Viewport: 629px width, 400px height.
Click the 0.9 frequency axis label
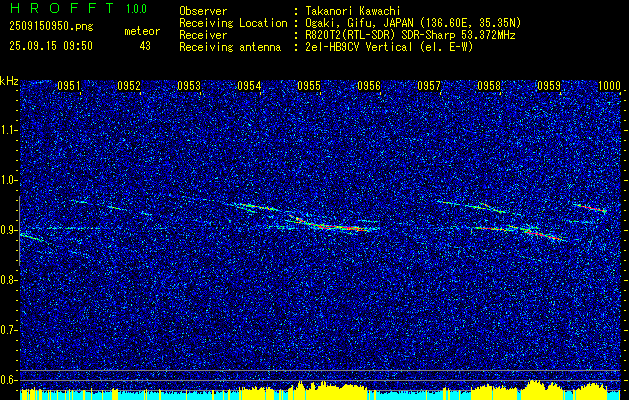pyautogui.click(x=9, y=230)
